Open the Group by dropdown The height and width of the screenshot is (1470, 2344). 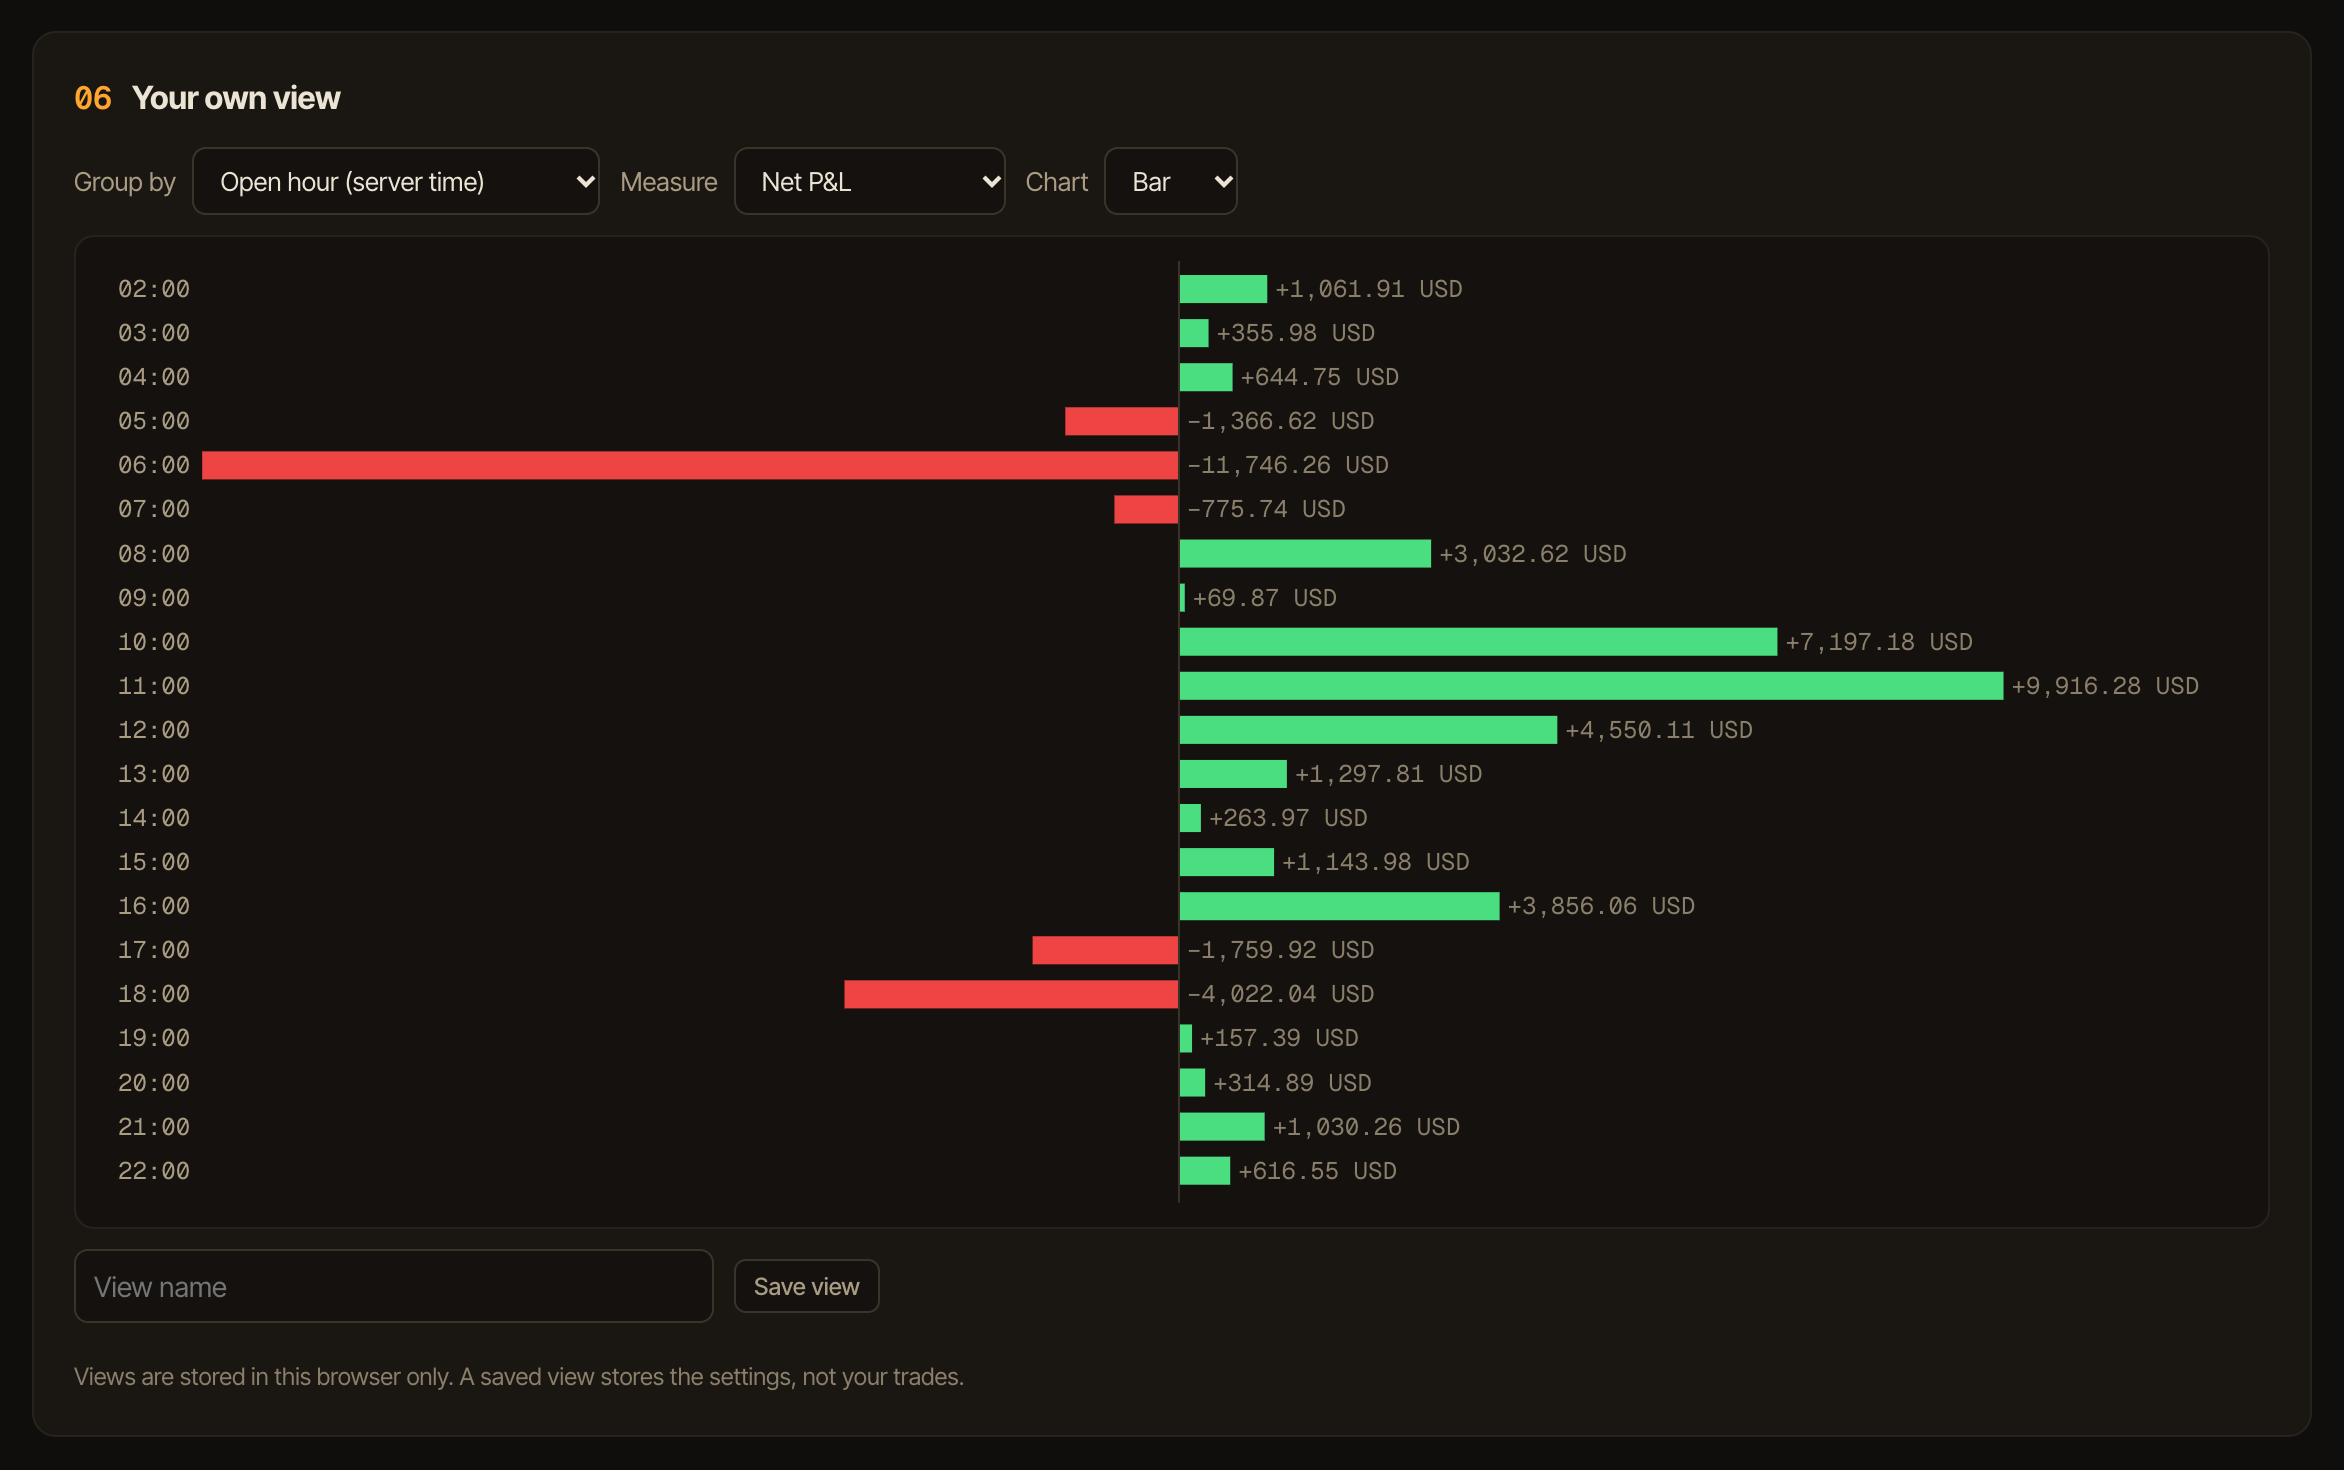pos(395,181)
